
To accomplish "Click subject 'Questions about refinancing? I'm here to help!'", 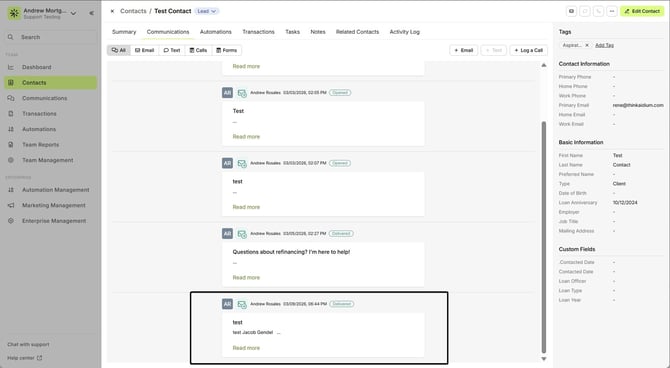I will [291, 252].
